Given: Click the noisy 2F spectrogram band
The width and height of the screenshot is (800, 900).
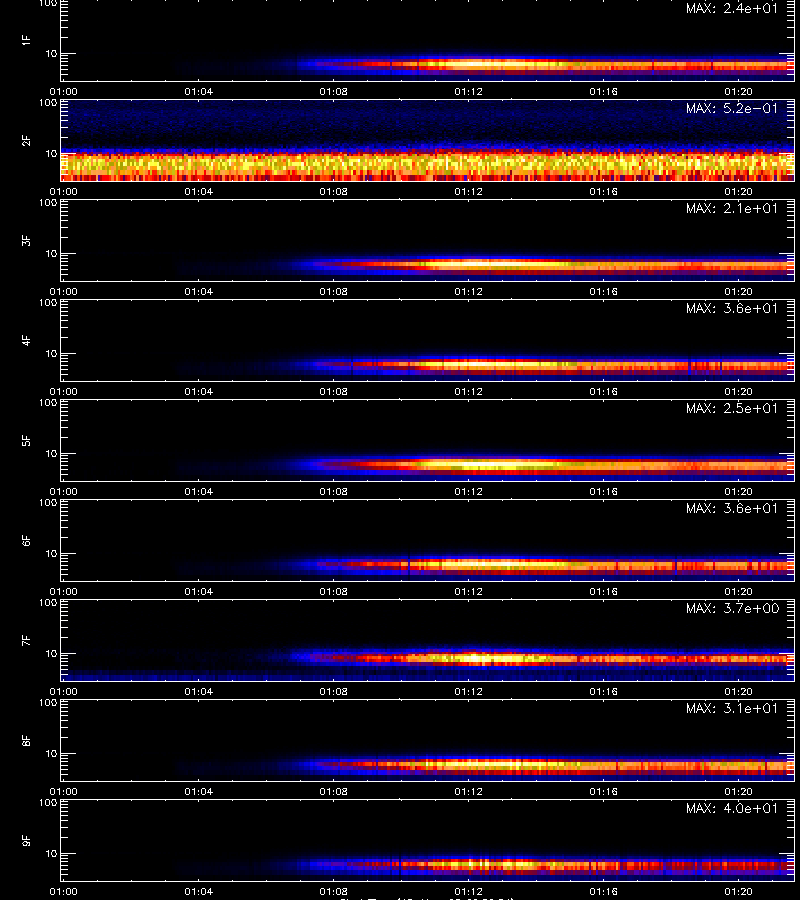Looking at the screenshot, I should (x=428, y=166).
